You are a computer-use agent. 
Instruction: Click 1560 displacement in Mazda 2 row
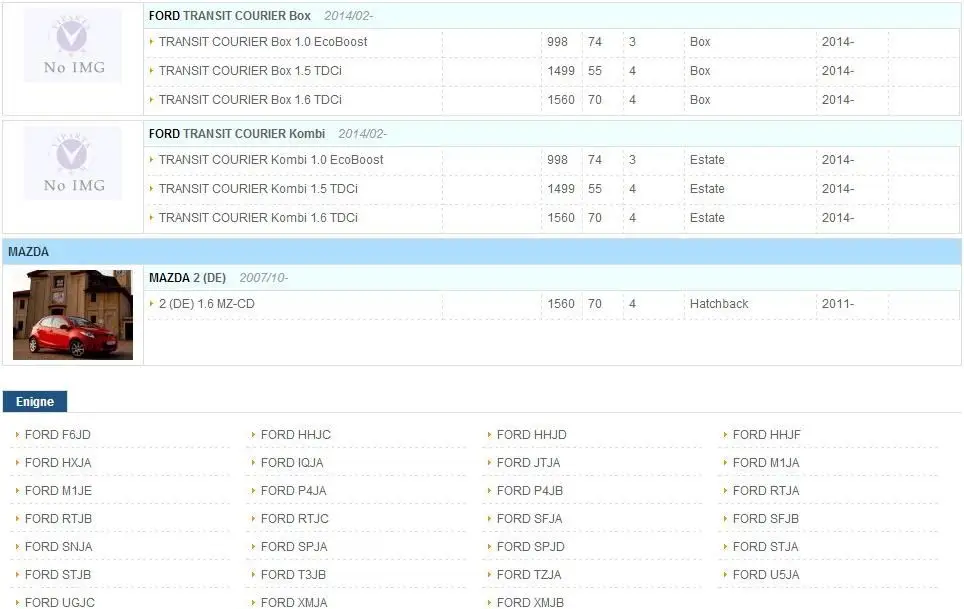point(561,304)
